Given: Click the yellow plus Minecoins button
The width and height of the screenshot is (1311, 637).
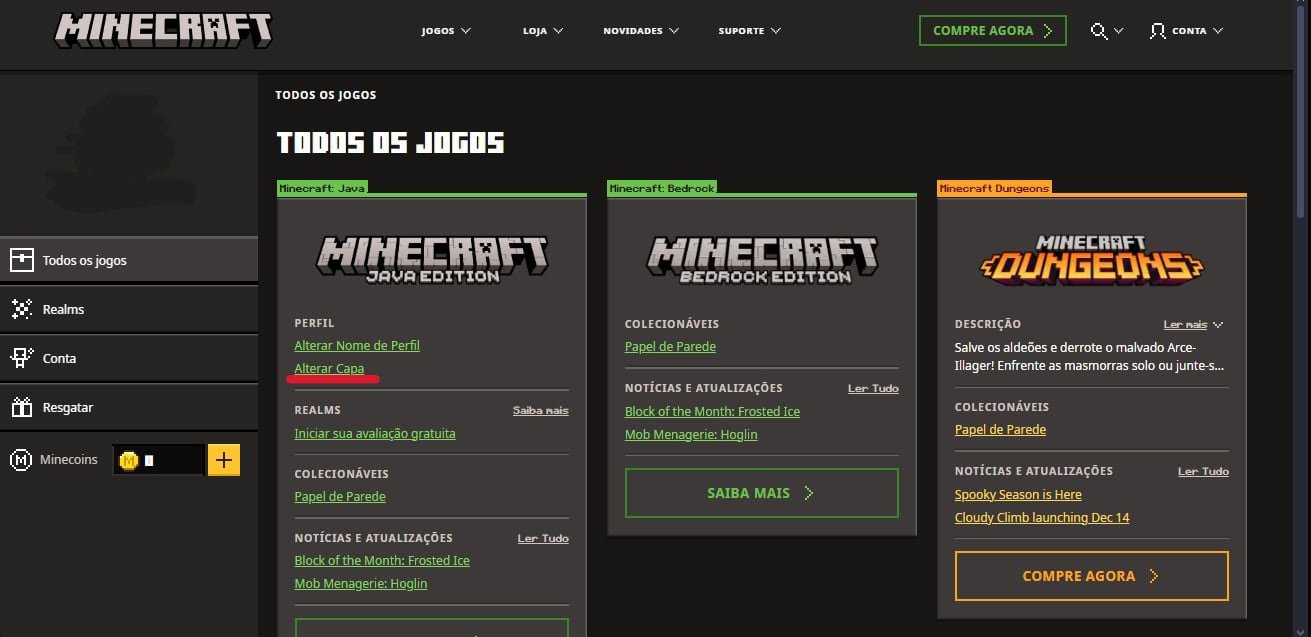Looking at the screenshot, I should 224,460.
